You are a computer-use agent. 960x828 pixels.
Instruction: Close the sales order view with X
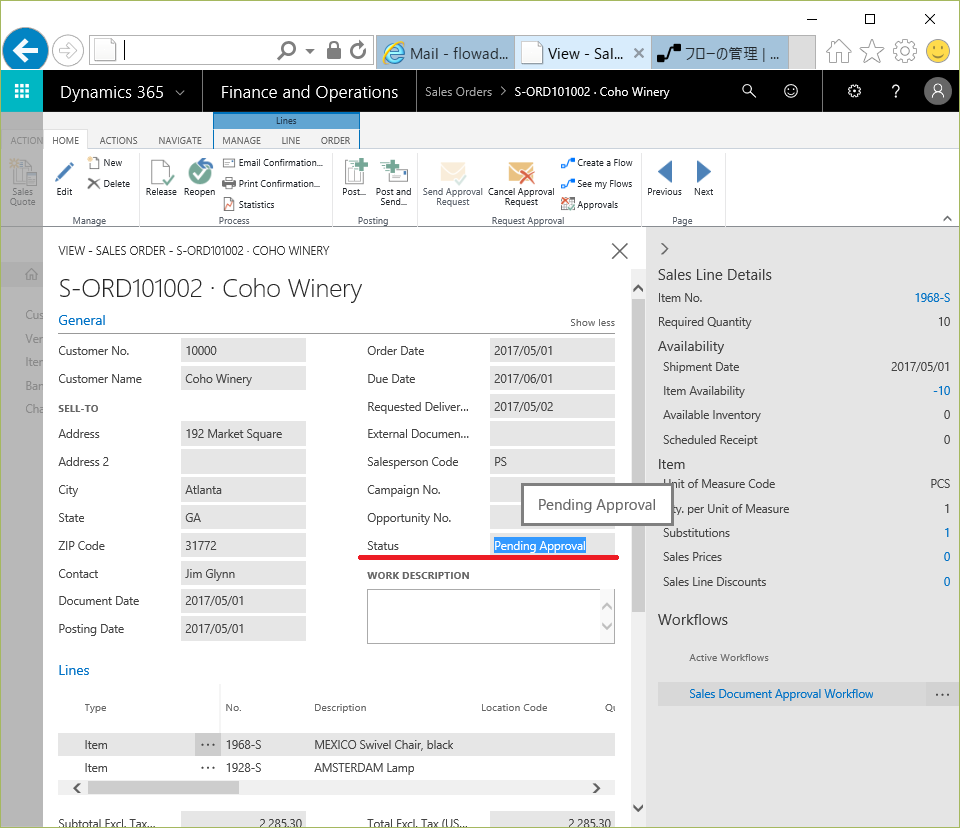tap(620, 250)
